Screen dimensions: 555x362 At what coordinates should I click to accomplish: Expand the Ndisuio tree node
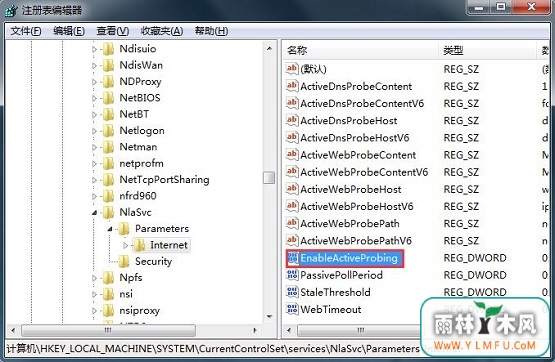pos(94,49)
